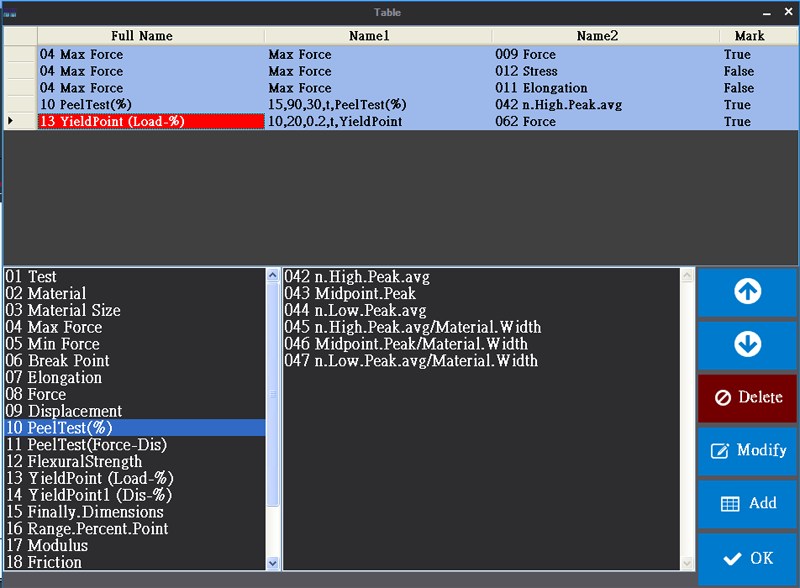The image size is (800, 588).
Task: Confirm with the OK button
Action: tap(747, 558)
